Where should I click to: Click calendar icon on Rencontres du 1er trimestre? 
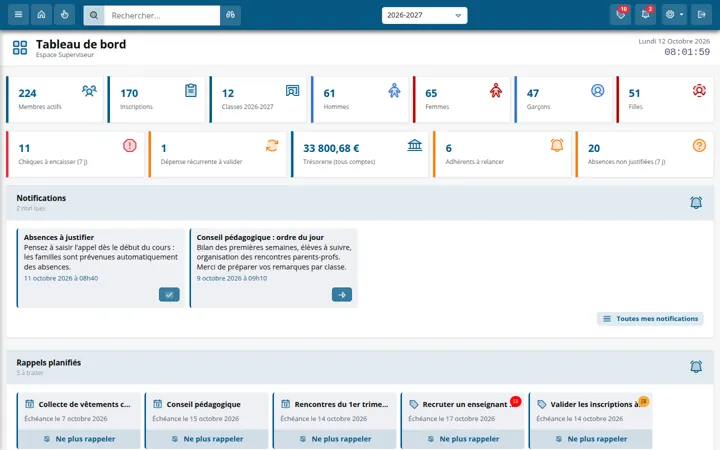[285, 404]
